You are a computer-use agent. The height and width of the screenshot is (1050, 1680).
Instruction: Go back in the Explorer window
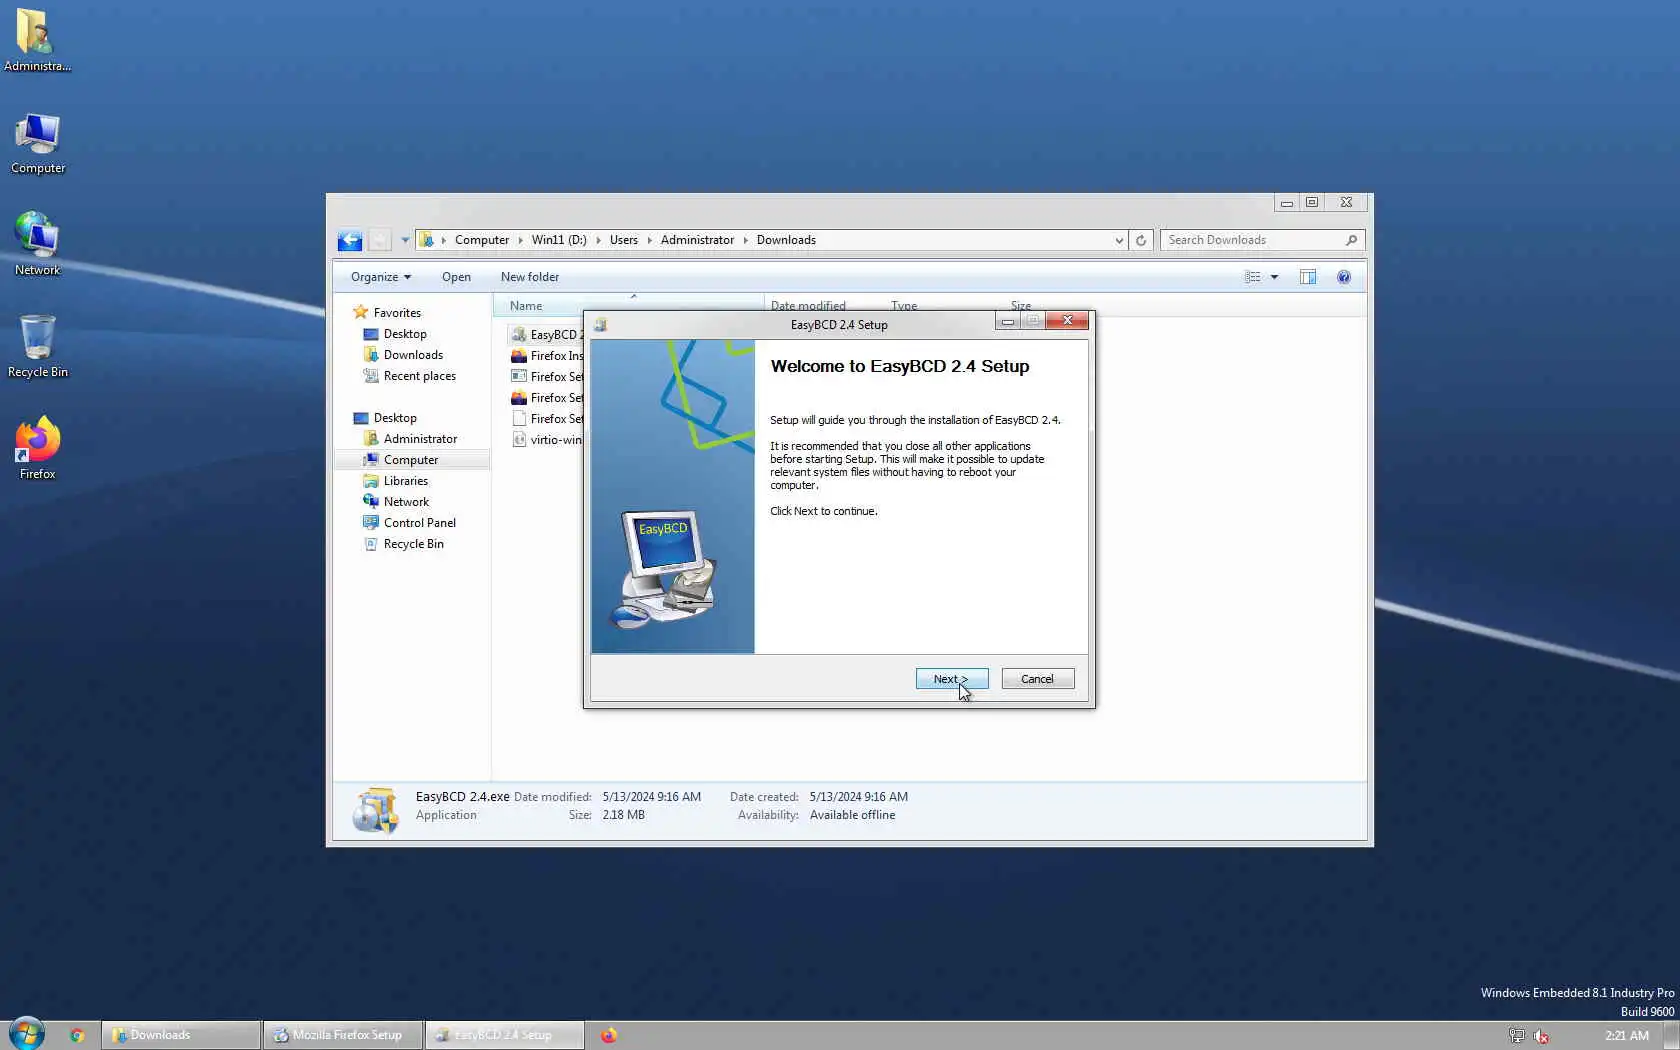point(350,240)
